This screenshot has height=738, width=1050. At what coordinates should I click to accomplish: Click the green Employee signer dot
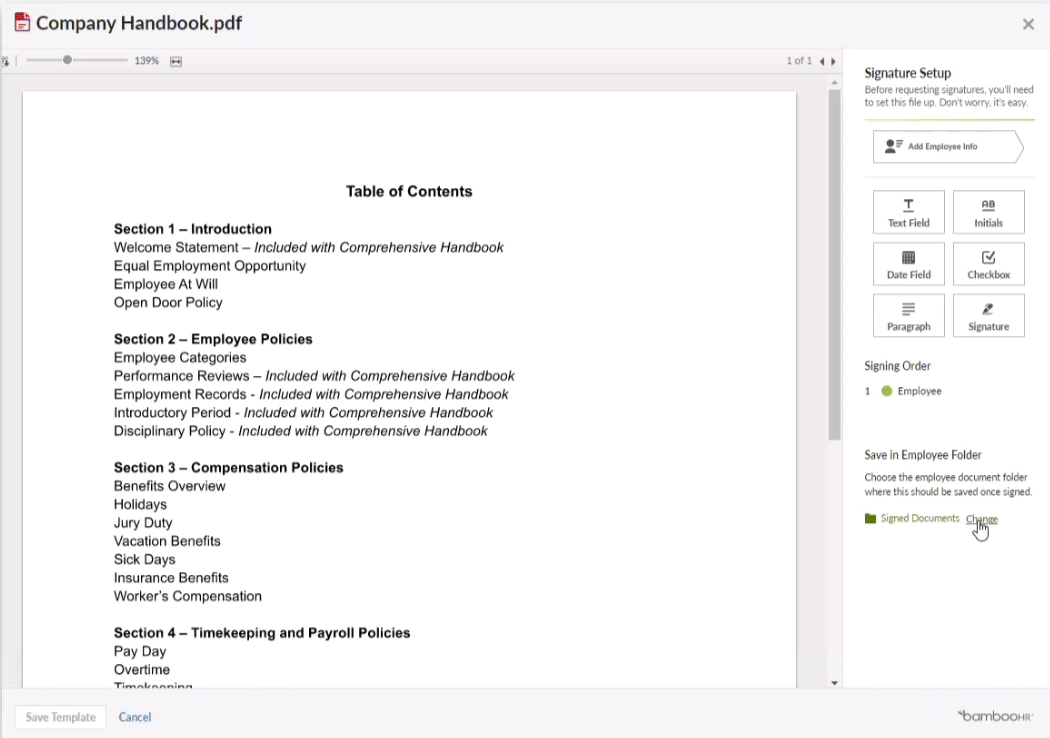(886, 391)
